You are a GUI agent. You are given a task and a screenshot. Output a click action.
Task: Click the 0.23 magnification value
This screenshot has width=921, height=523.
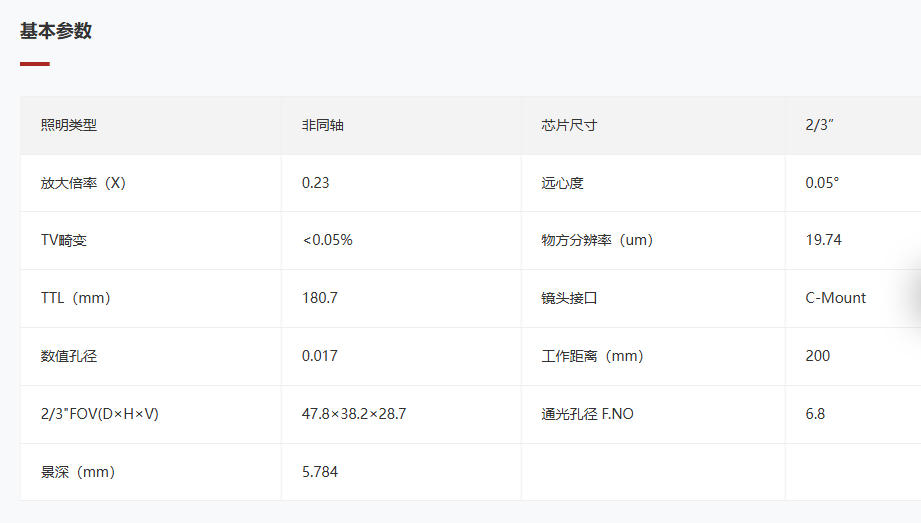315,183
